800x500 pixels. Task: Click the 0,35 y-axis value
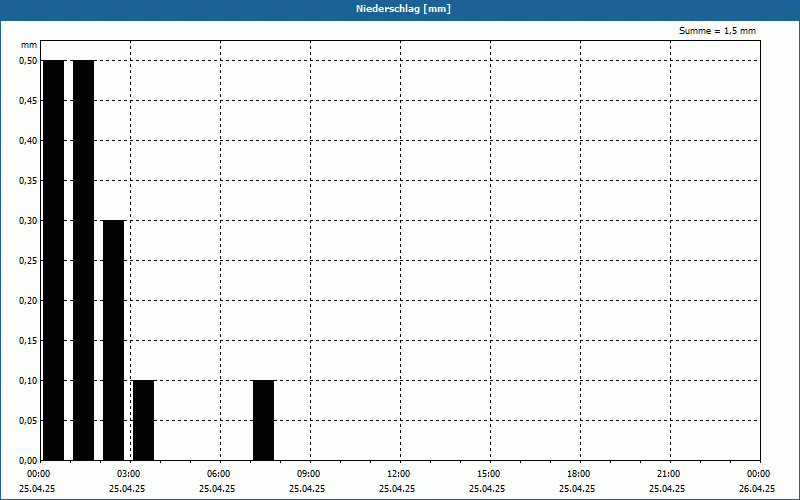pyautogui.click(x=28, y=181)
